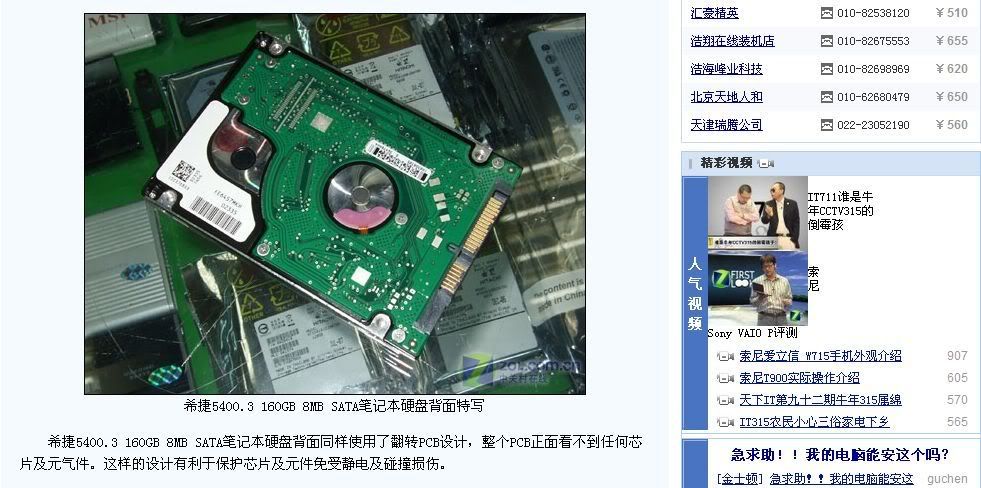Screen dimensions: 981x488
Task: Open the IT711 CCTV315 video thumbnail
Action: pos(758,213)
